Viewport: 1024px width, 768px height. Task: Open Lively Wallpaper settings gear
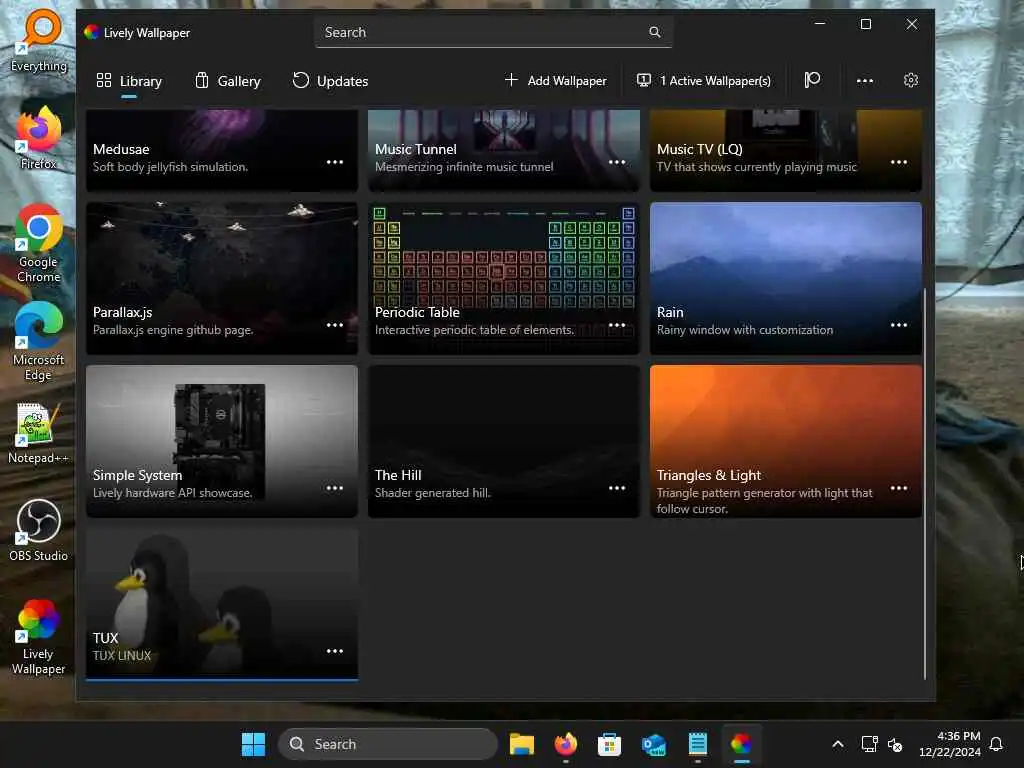tap(910, 80)
